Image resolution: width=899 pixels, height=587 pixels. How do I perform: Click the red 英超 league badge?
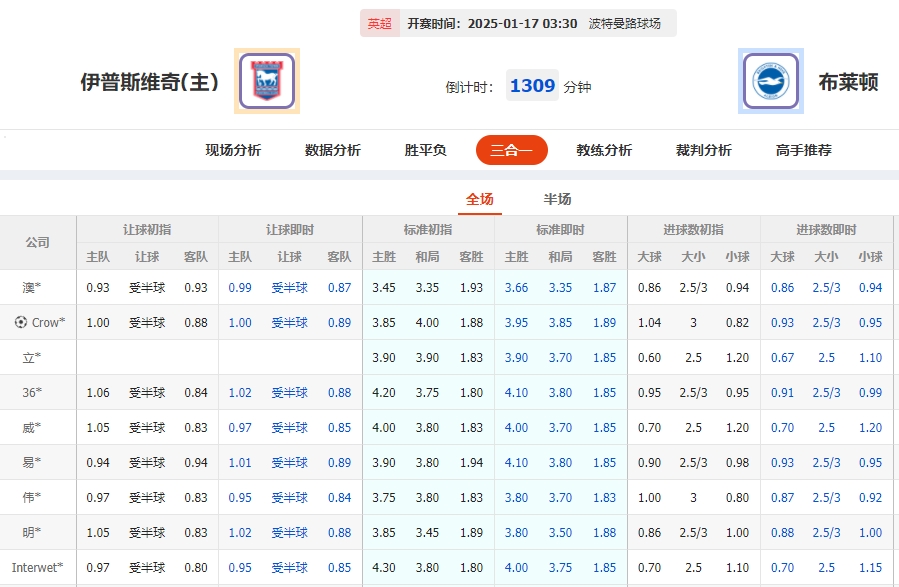pyautogui.click(x=379, y=20)
